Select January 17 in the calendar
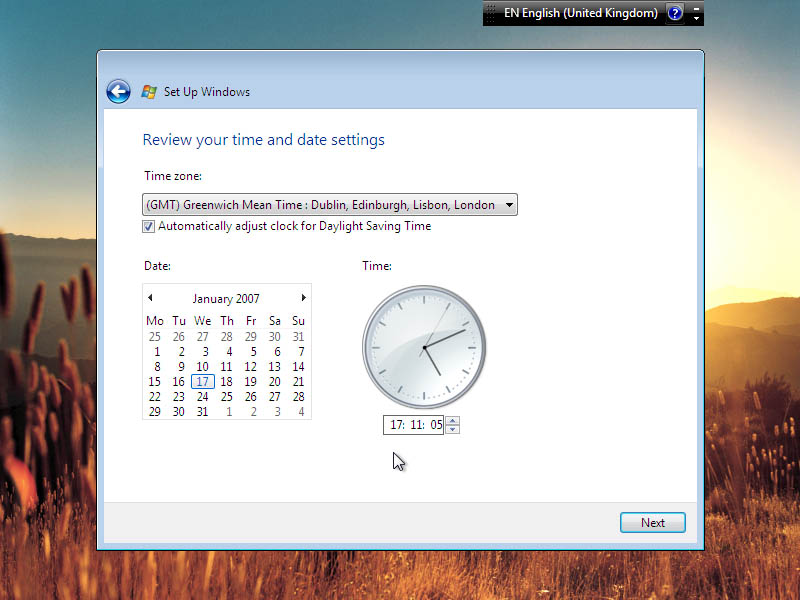The width and height of the screenshot is (800, 600). pyautogui.click(x=203, y=382)
